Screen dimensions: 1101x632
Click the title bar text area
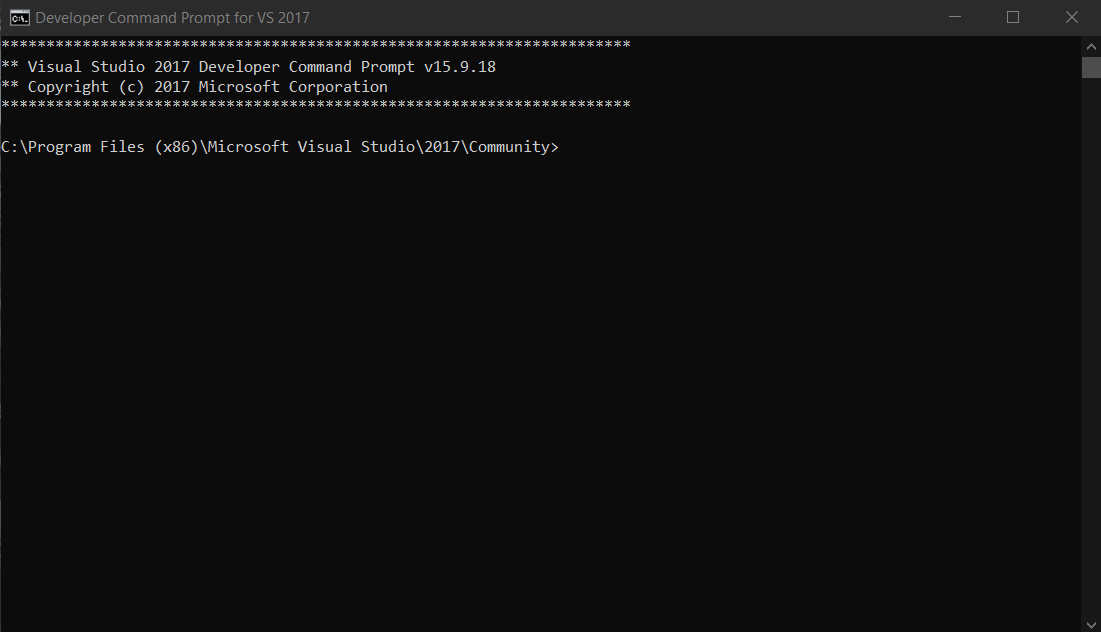pos(170,17)
